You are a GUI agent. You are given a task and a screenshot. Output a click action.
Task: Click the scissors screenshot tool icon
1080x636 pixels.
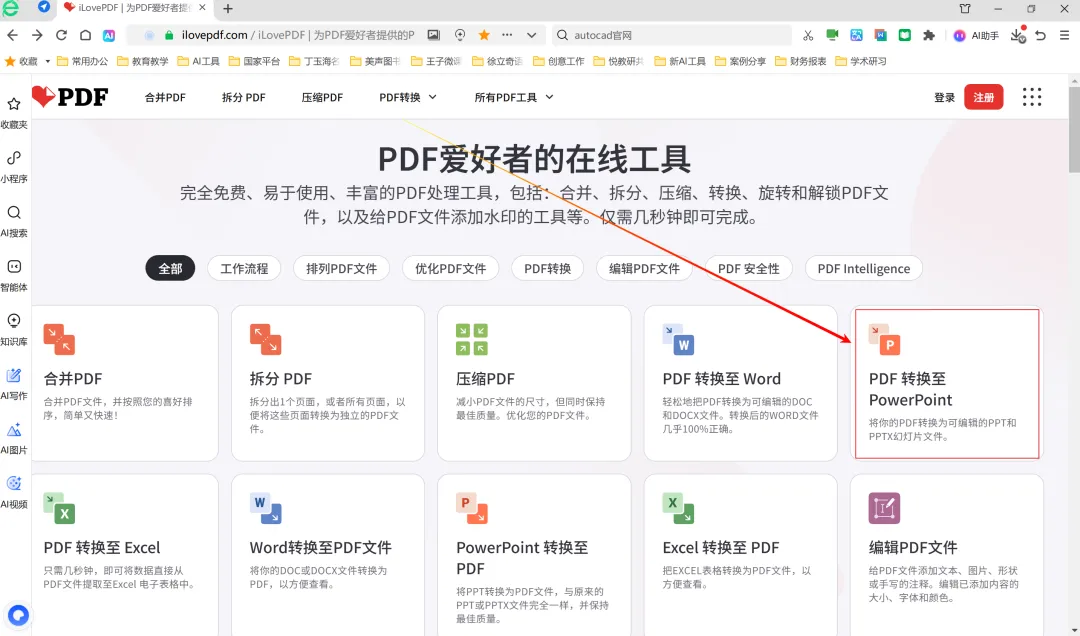click(808, 35)
